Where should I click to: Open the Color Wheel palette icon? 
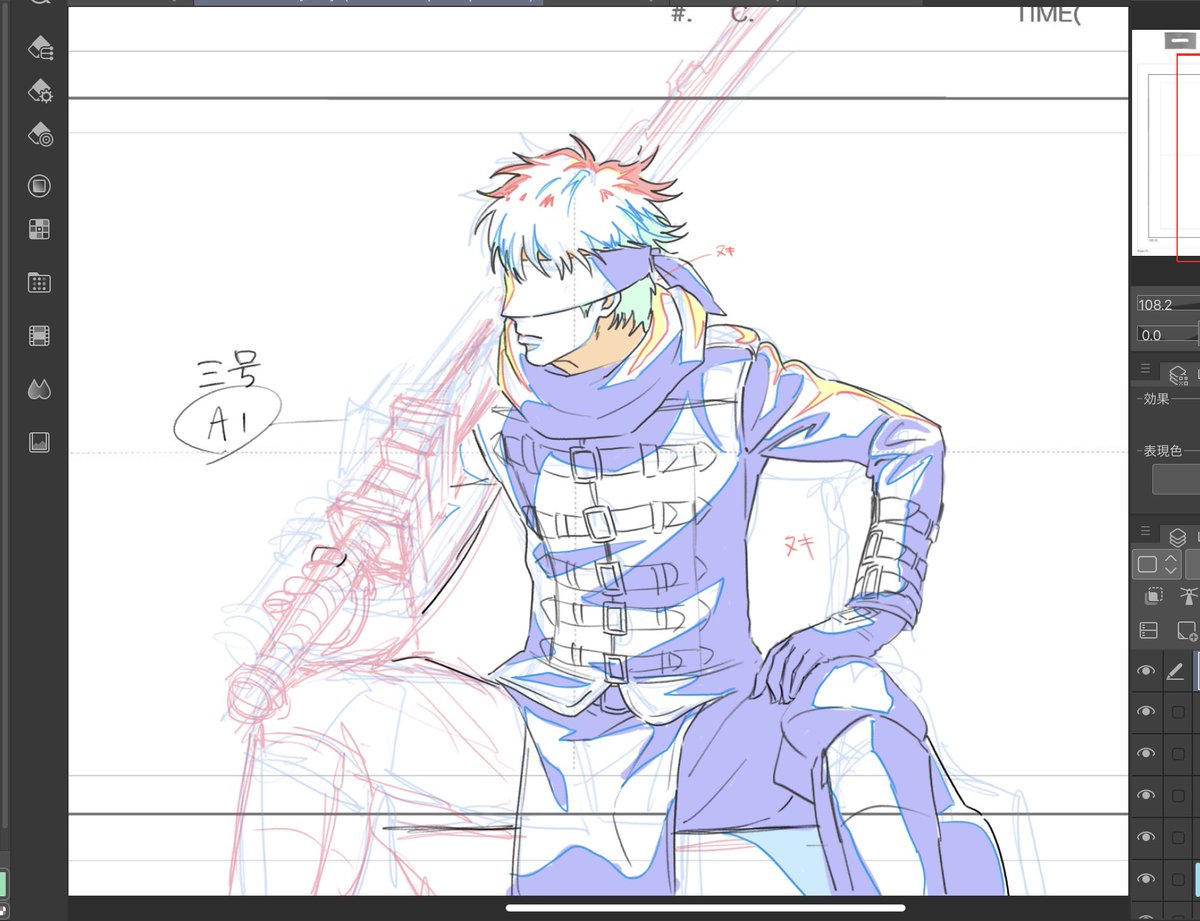39,186
